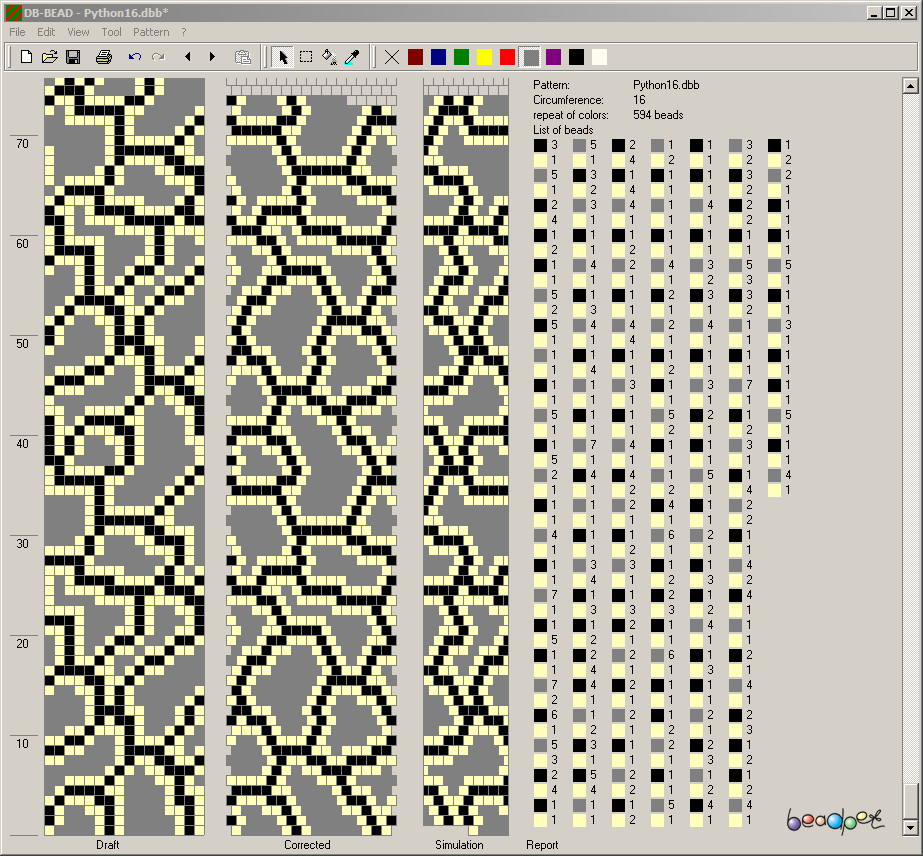
Task: Save the pattern with the floppy icon
Action: 72,57
